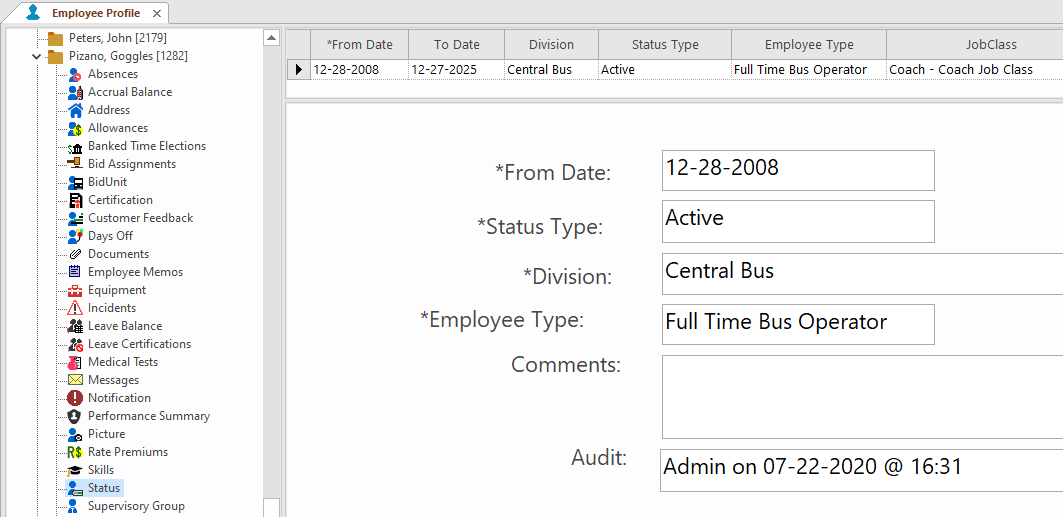1063x517 pixels.
Task: Switch to the Employee Profile tab
Action: (x=96, y=13)
